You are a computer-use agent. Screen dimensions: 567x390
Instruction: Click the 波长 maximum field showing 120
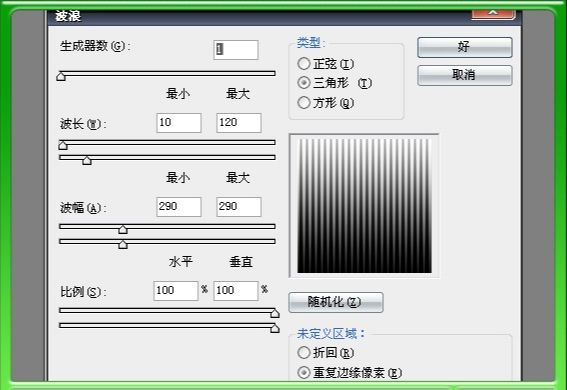[239, 123]
